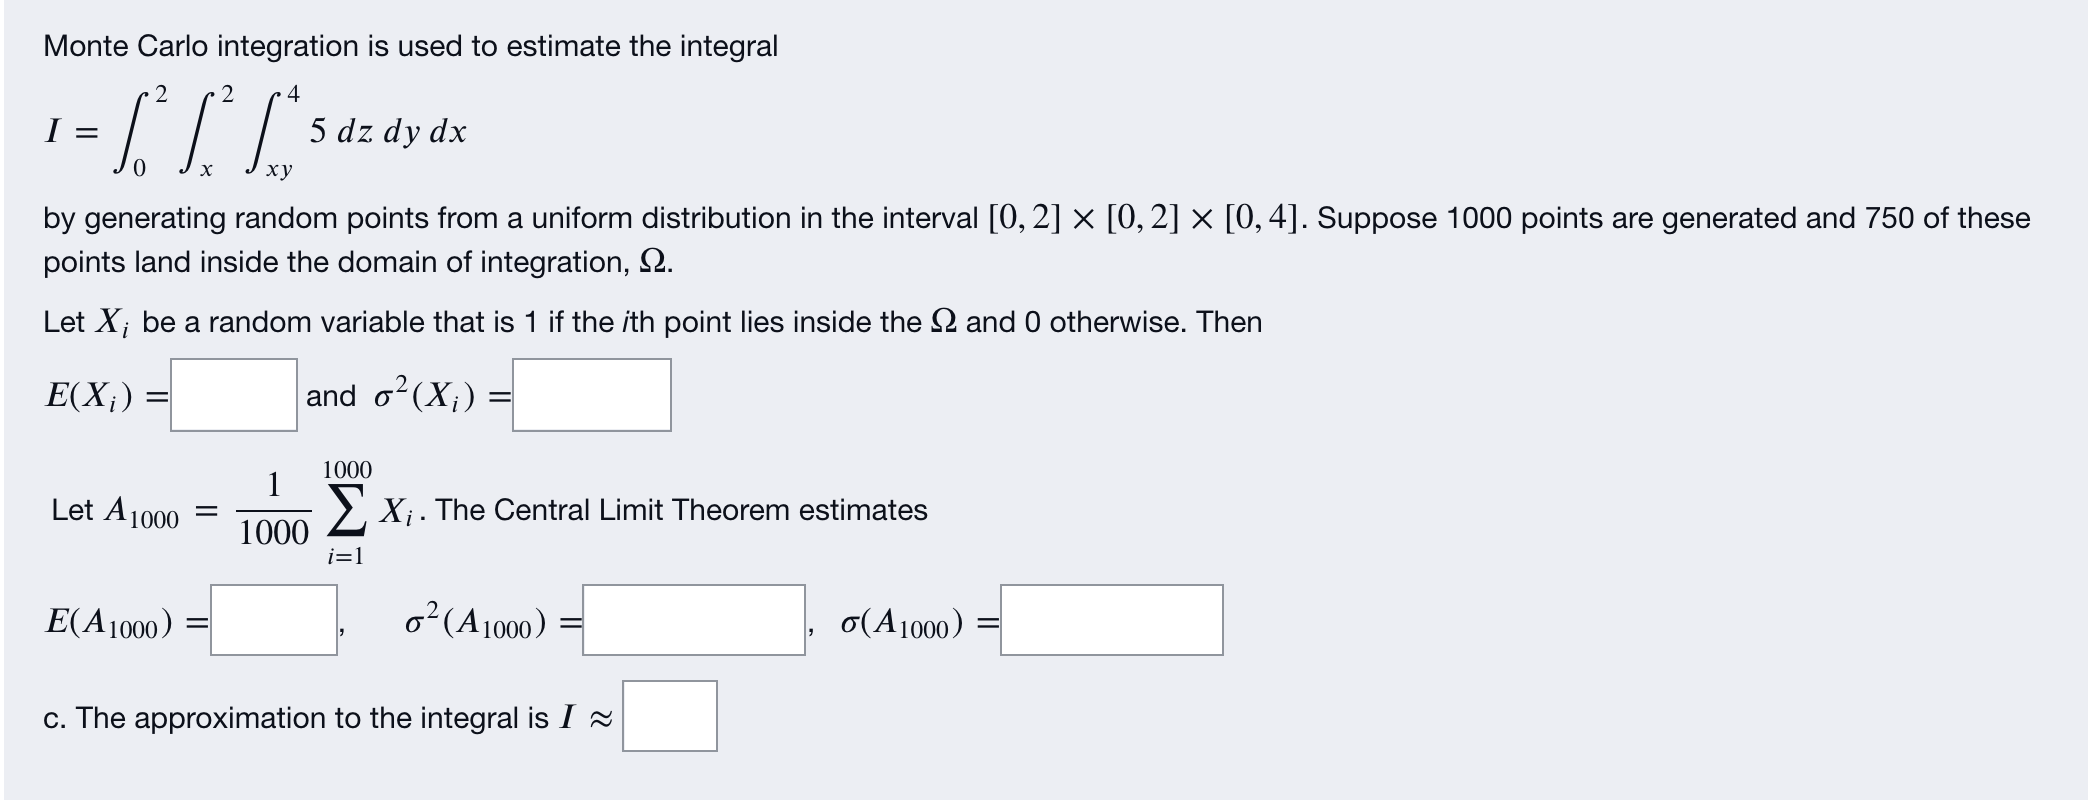Click the random variable Xi definition text

(650, 322)
